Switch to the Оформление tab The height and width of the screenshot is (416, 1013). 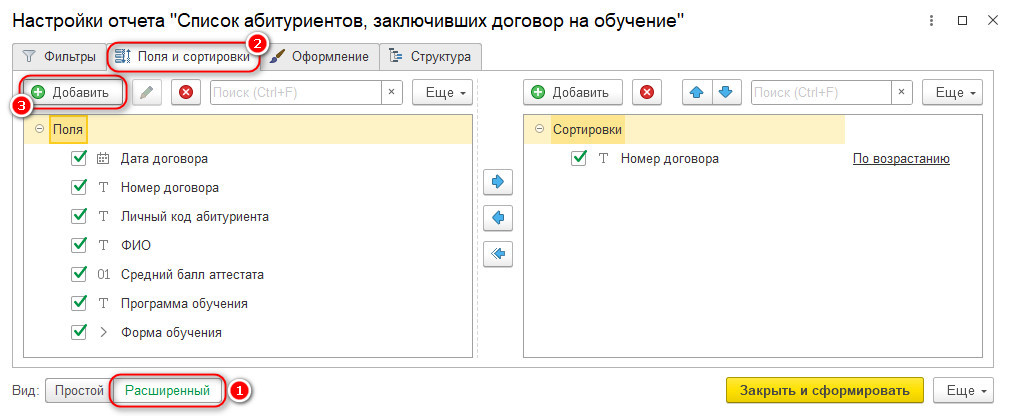pos(319,56)
